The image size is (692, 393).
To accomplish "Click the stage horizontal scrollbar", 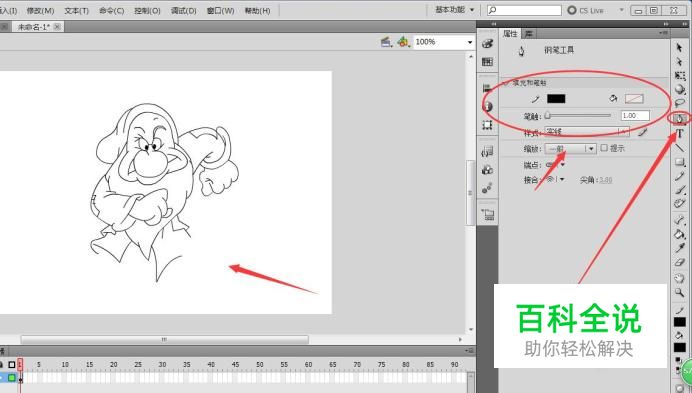I will pos(165,340).
